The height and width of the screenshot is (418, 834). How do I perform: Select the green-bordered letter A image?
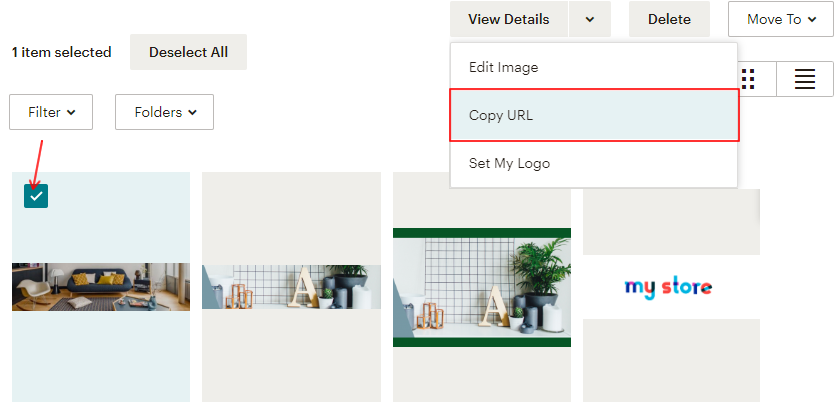tap(482, 287)
